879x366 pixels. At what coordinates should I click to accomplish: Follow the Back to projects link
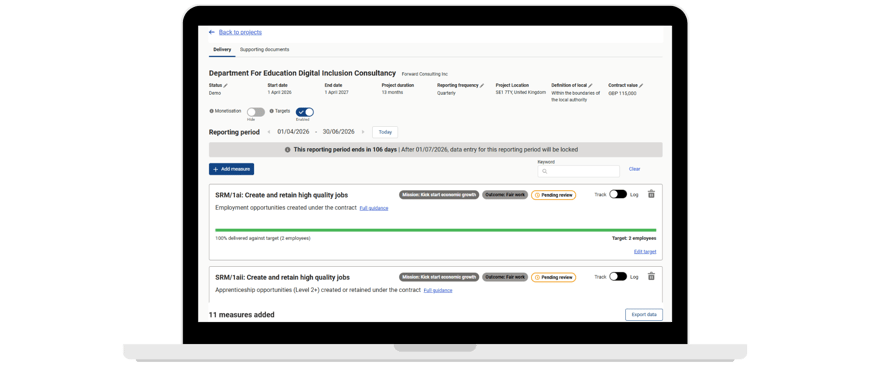240,33
